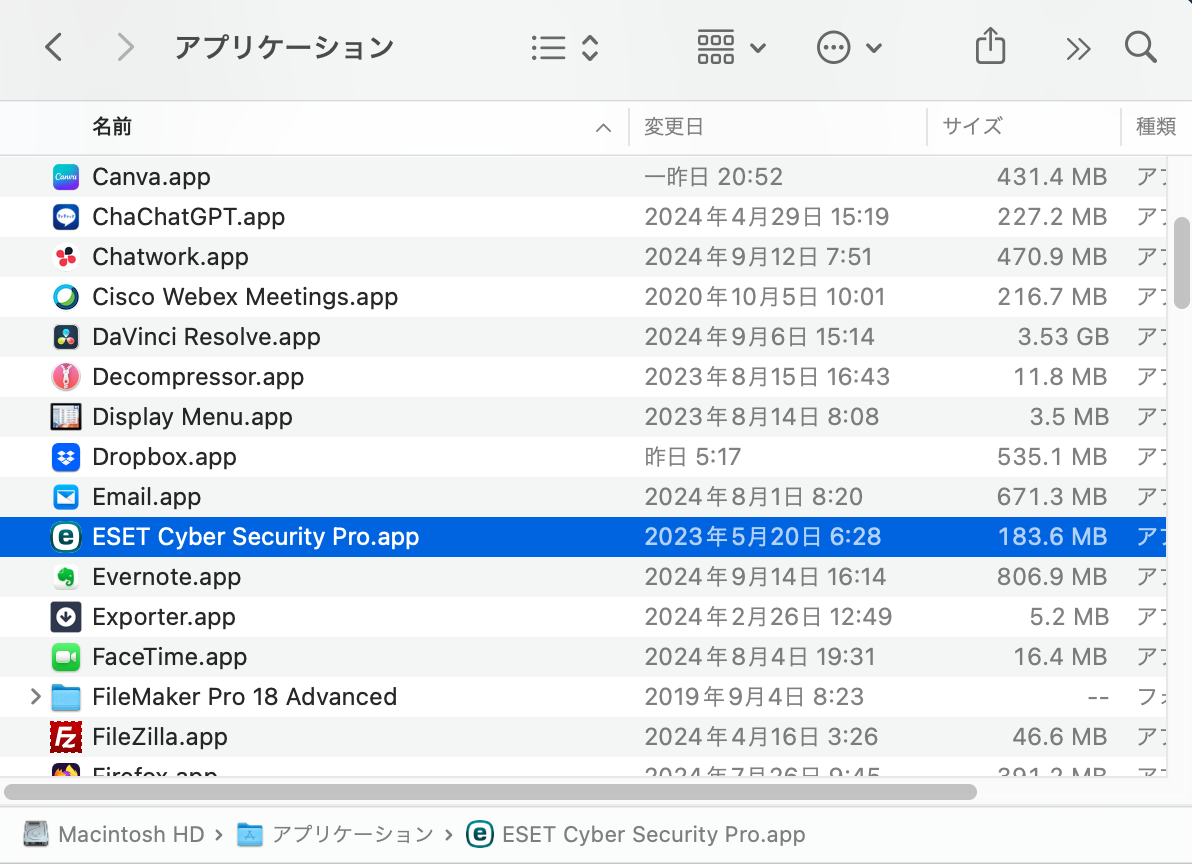Click the size value 5.2 MB

(1069, 617)
